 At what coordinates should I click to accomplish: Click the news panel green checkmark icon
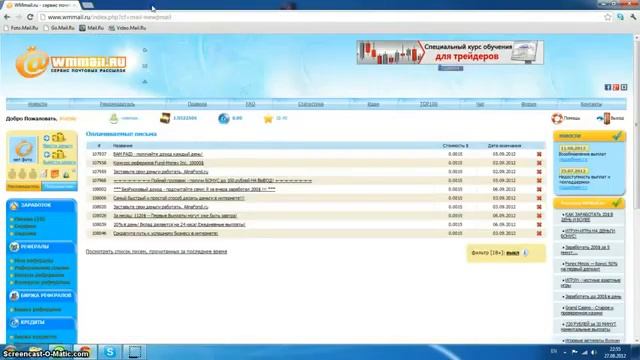617,136
